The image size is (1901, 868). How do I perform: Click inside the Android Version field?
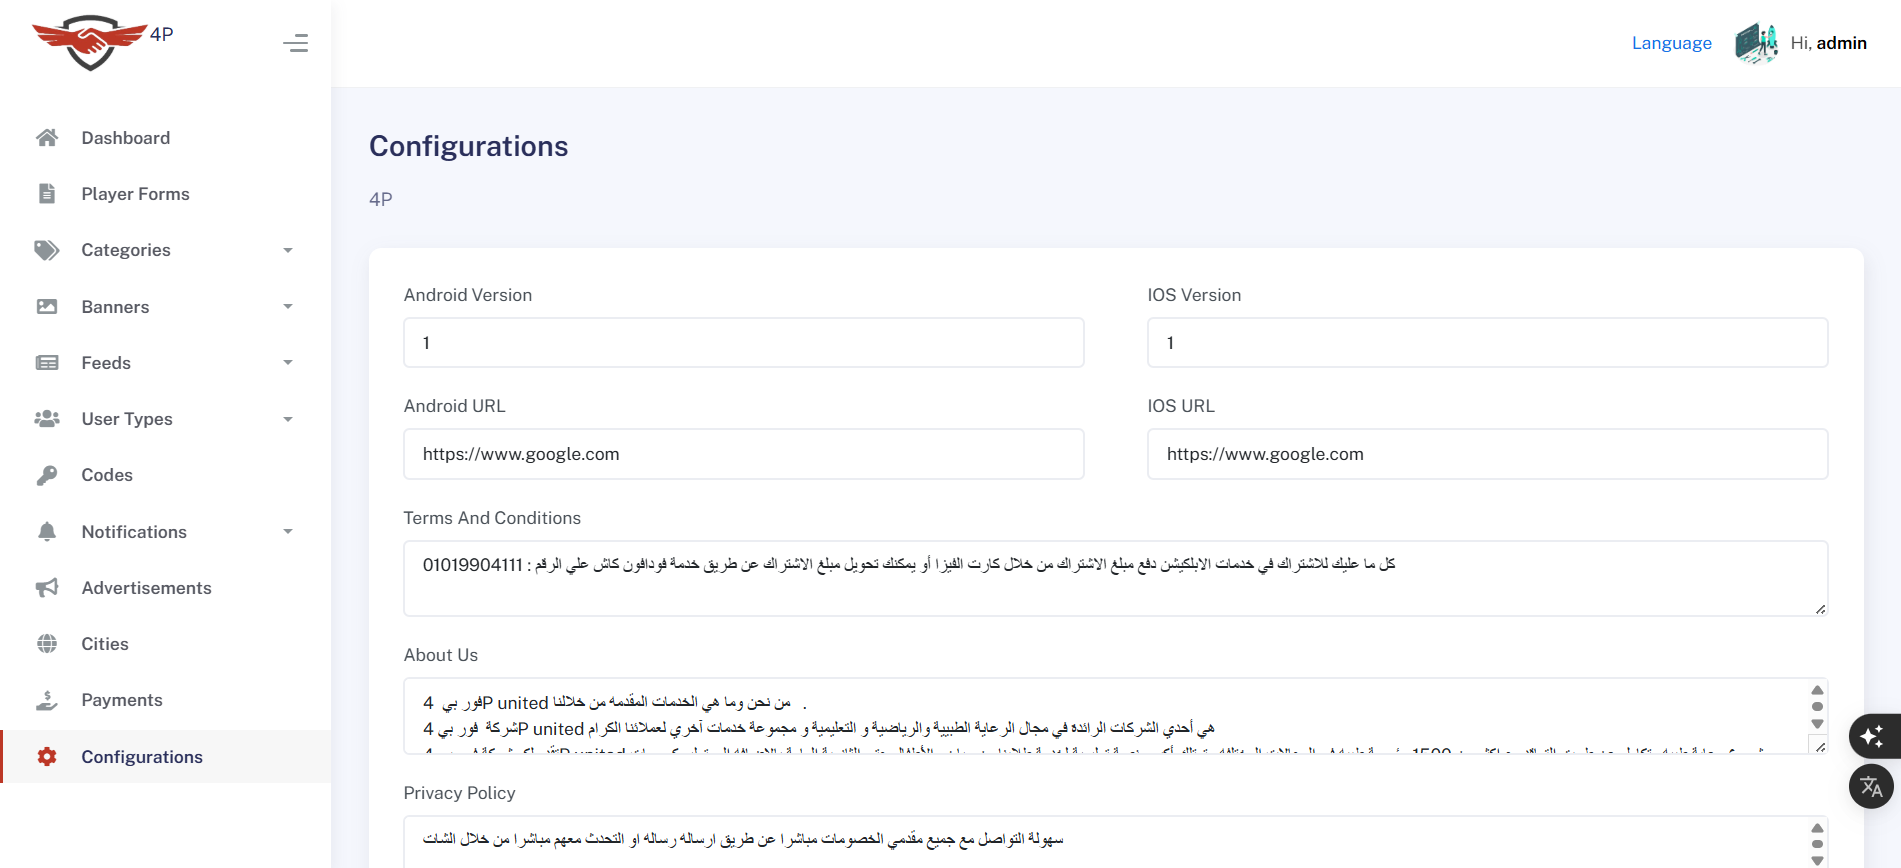click(743, 342)
